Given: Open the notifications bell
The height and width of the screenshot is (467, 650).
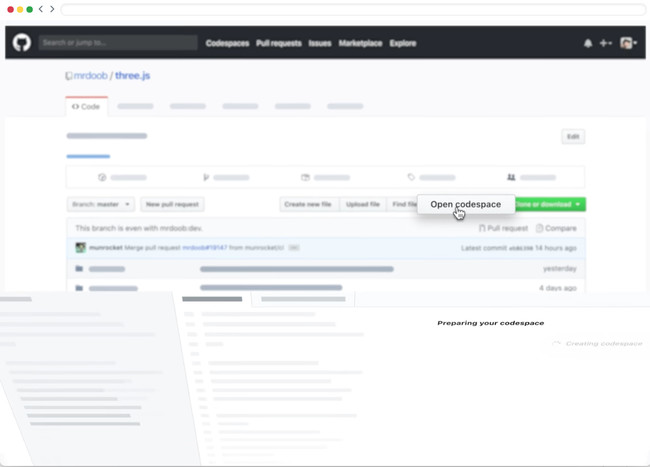Looking at the screenshot, I should (x=588, y=43).
